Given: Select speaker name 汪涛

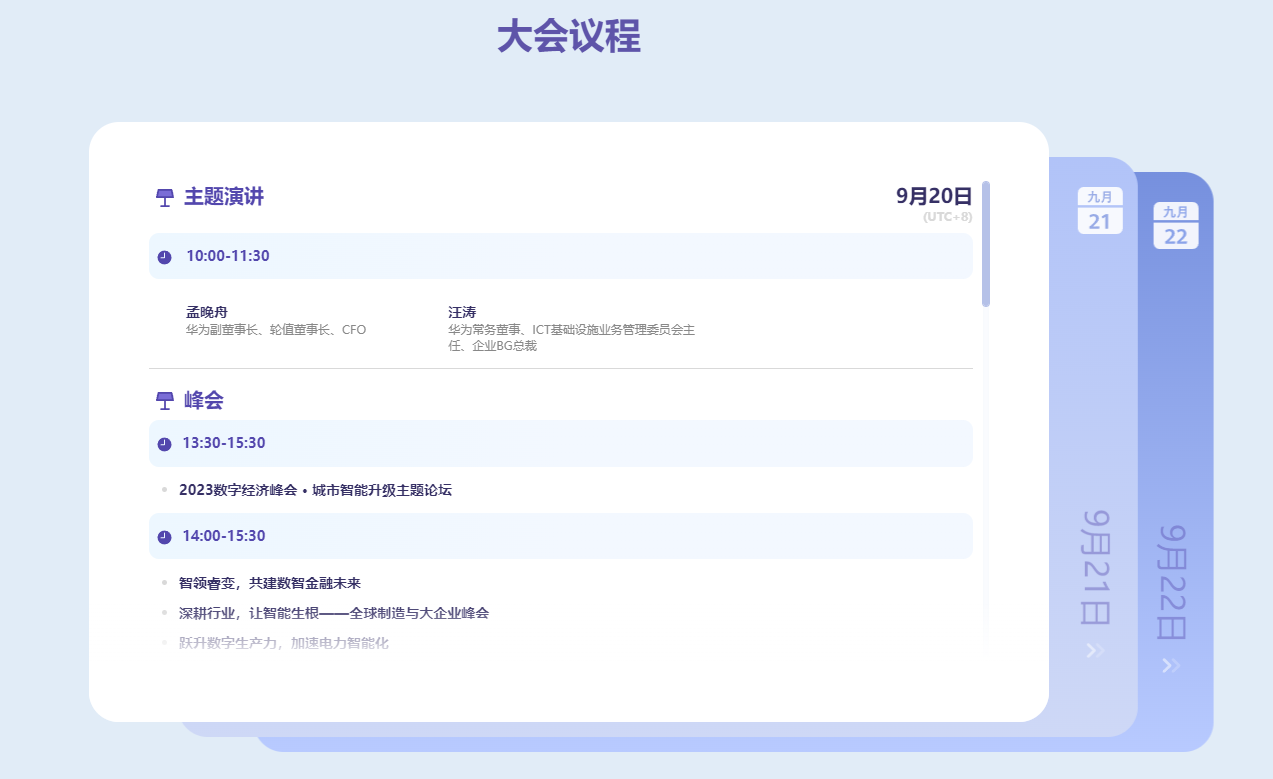Looking at the screenshot, I should 462,312.
